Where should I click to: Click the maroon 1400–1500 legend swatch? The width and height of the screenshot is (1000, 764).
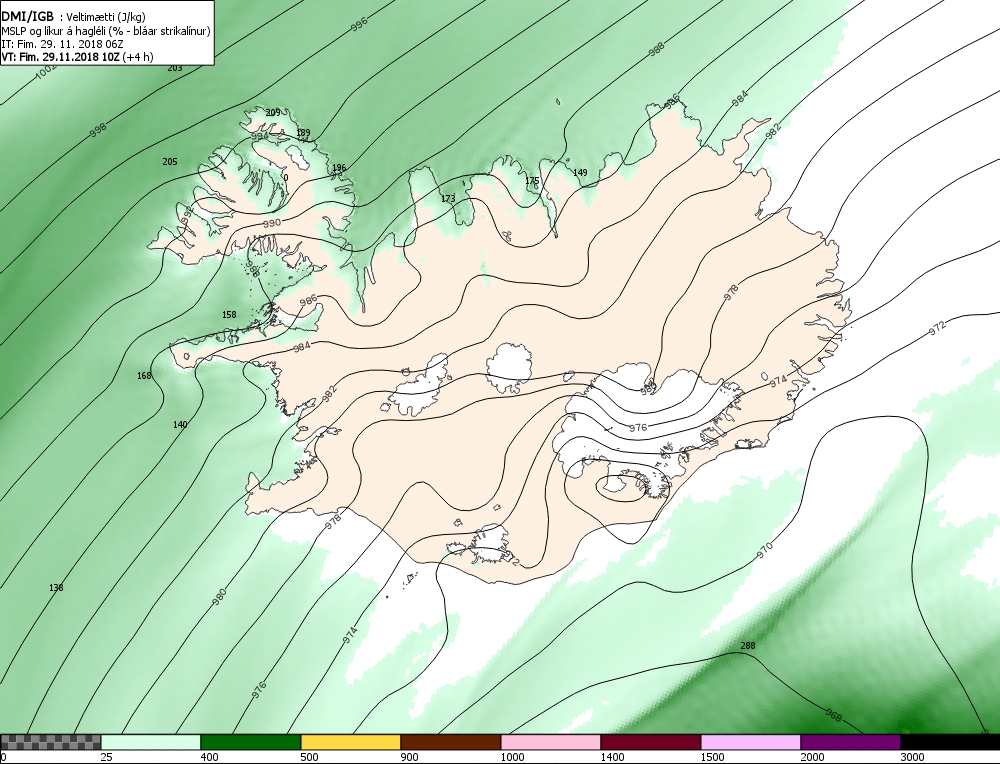651,742
